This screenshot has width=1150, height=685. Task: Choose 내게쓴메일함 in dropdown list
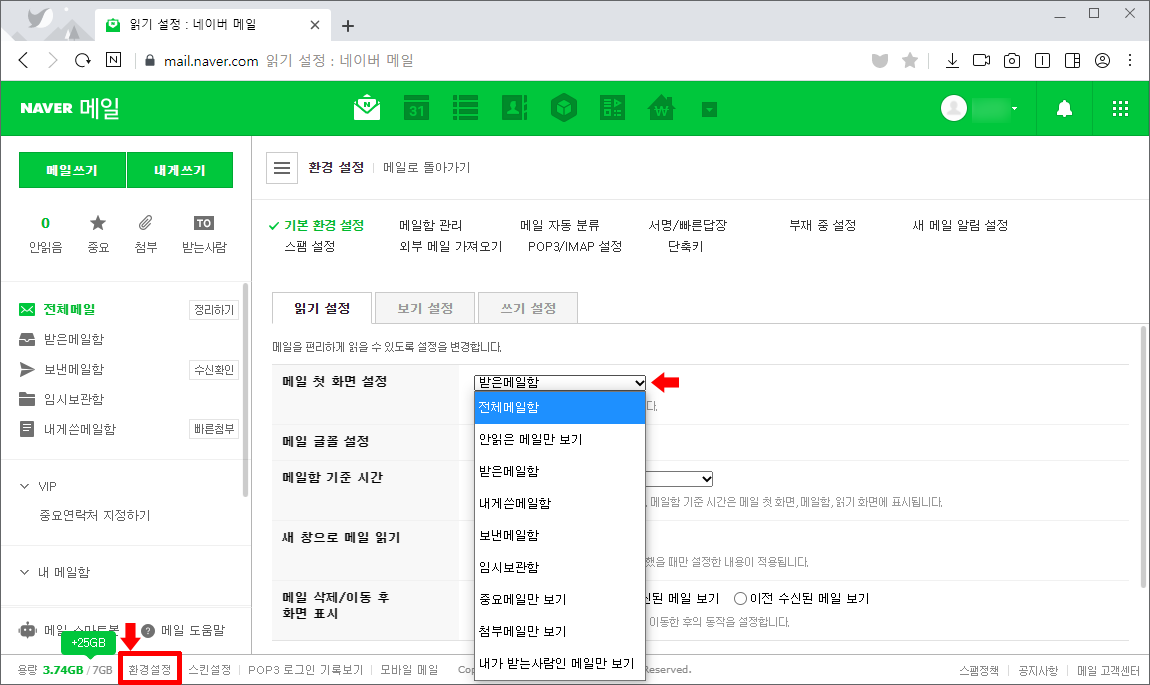pyautogui.click(x=560, y=503)
